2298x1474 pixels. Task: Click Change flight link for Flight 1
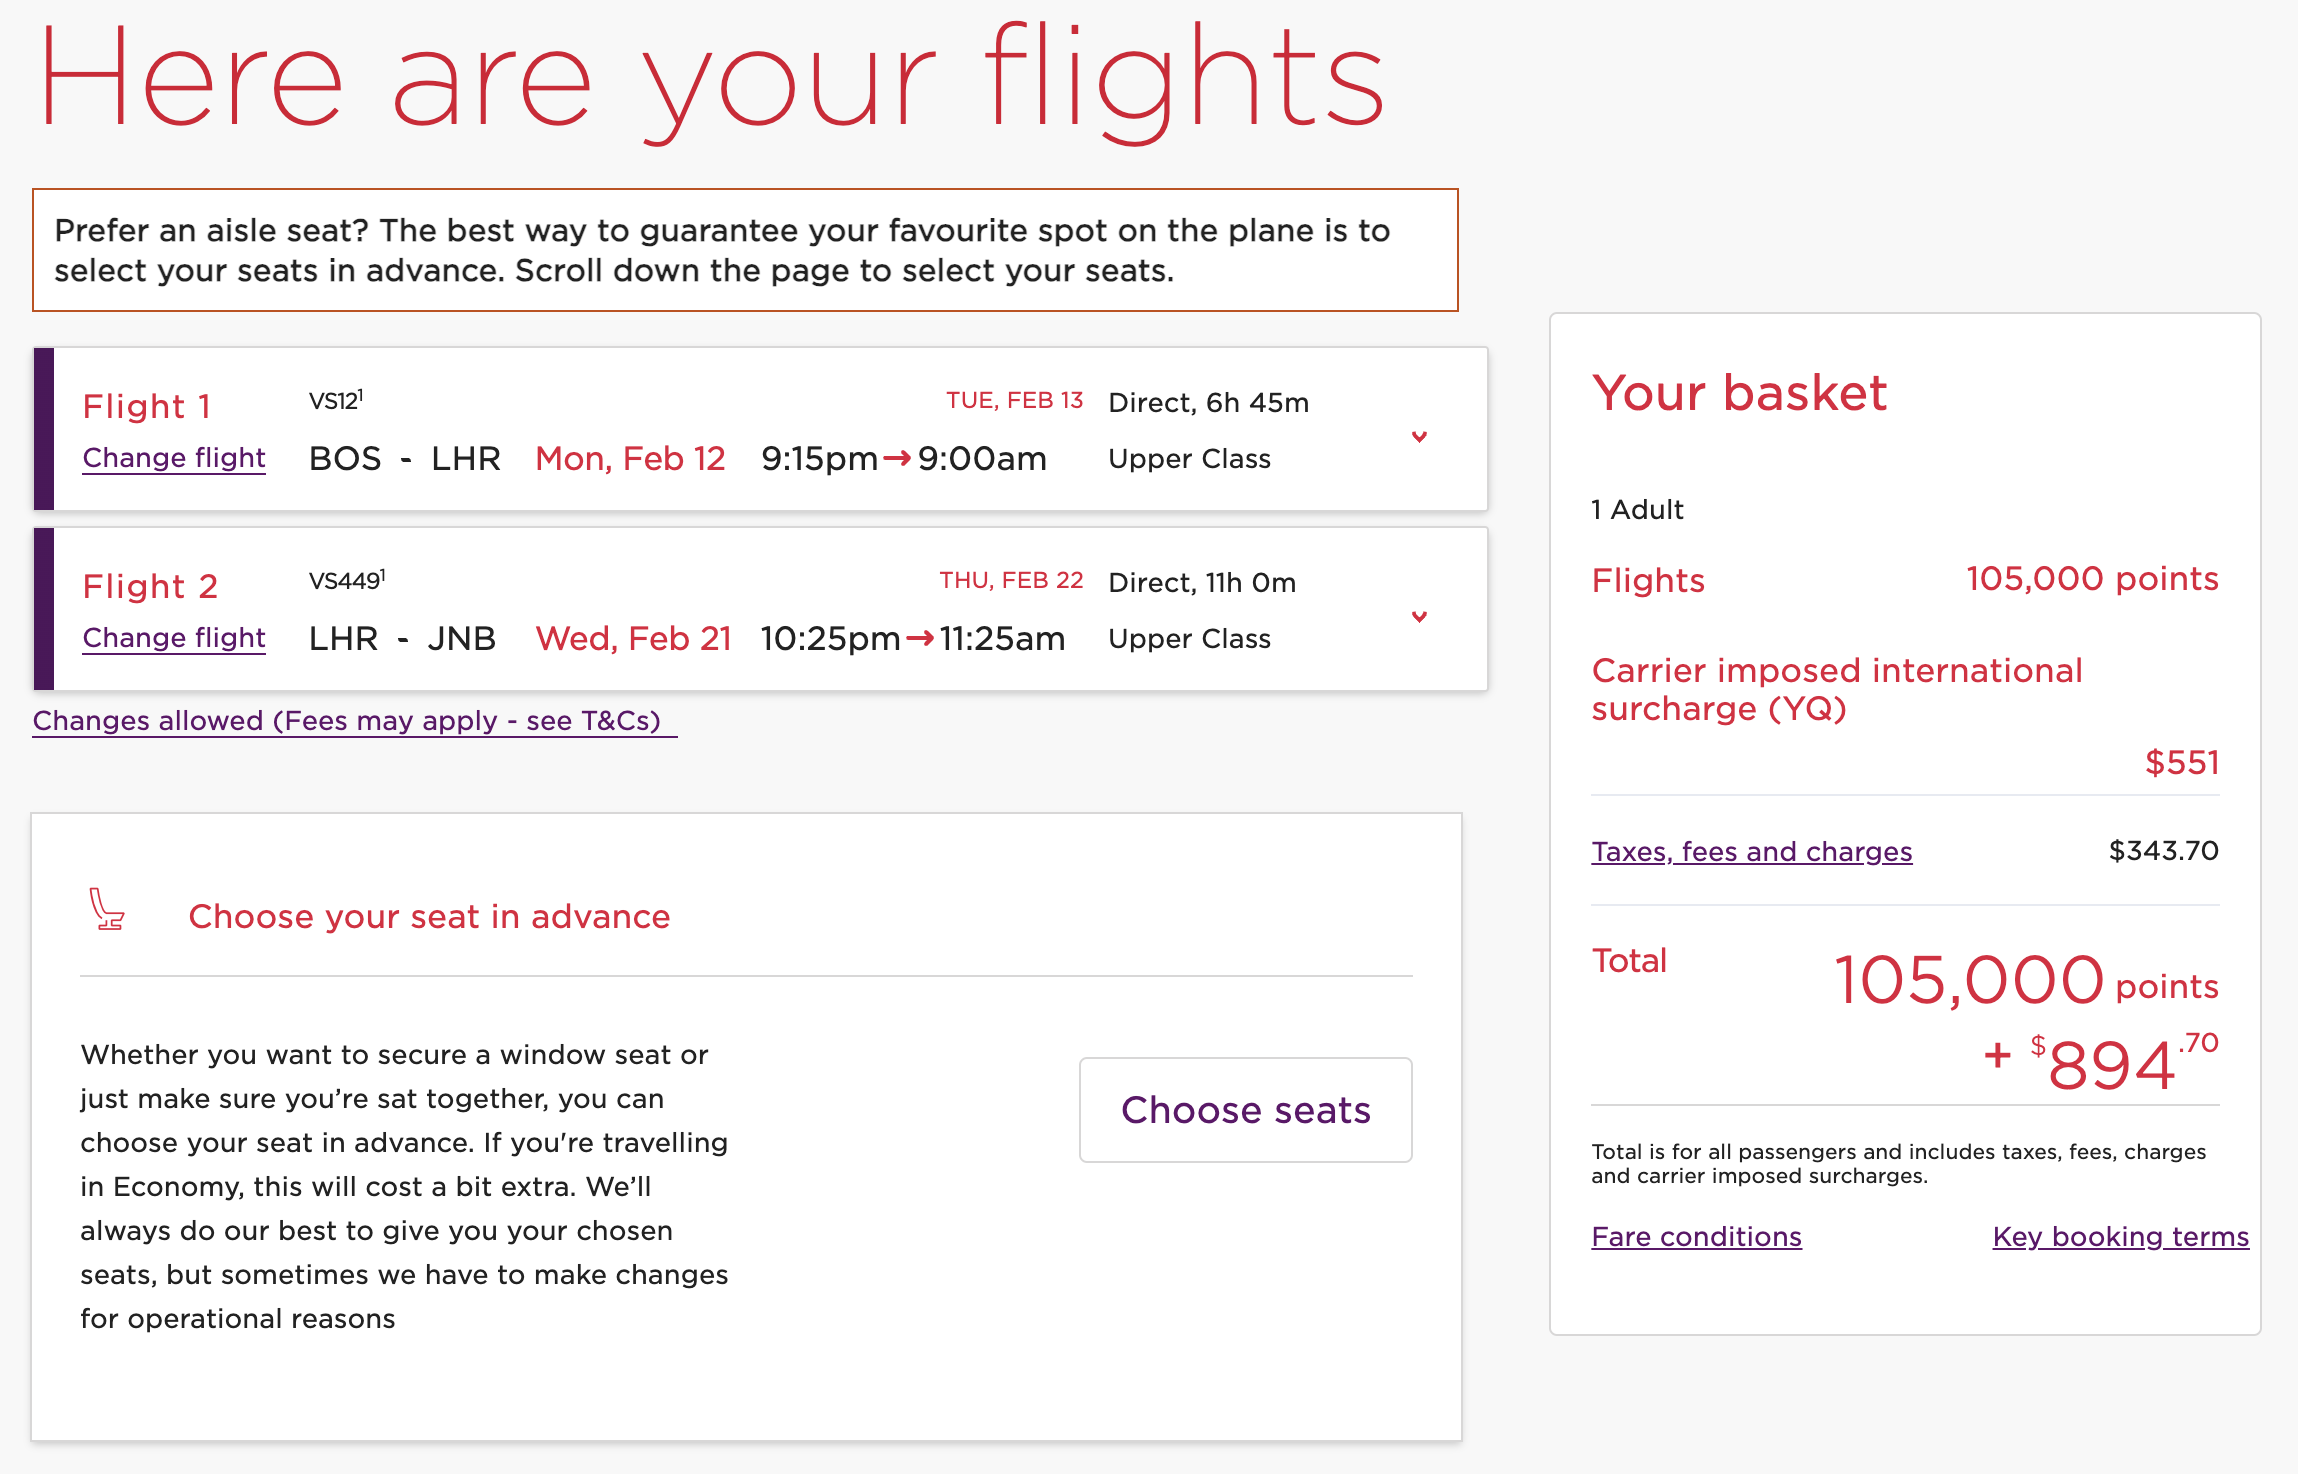point(174,458)
